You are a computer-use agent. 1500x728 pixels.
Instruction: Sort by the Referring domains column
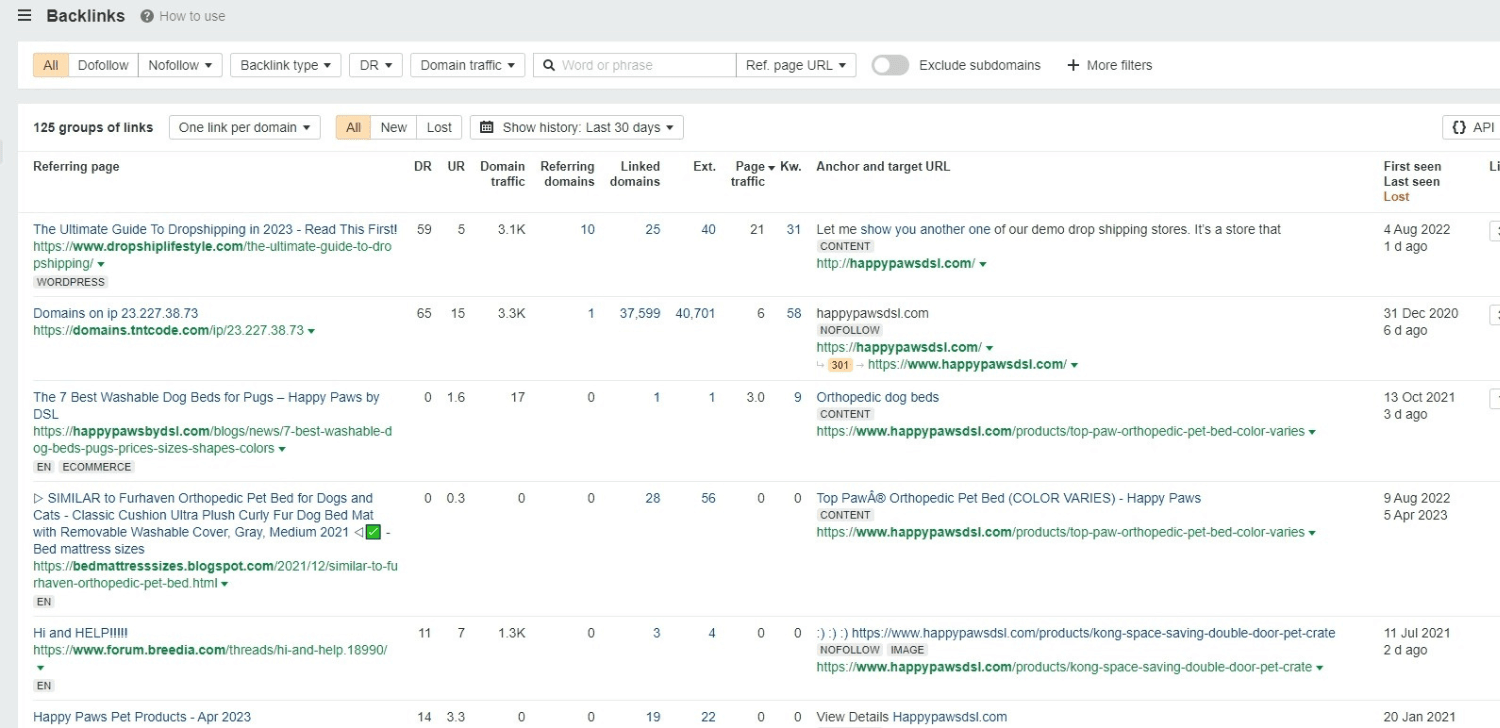[567, 174]
